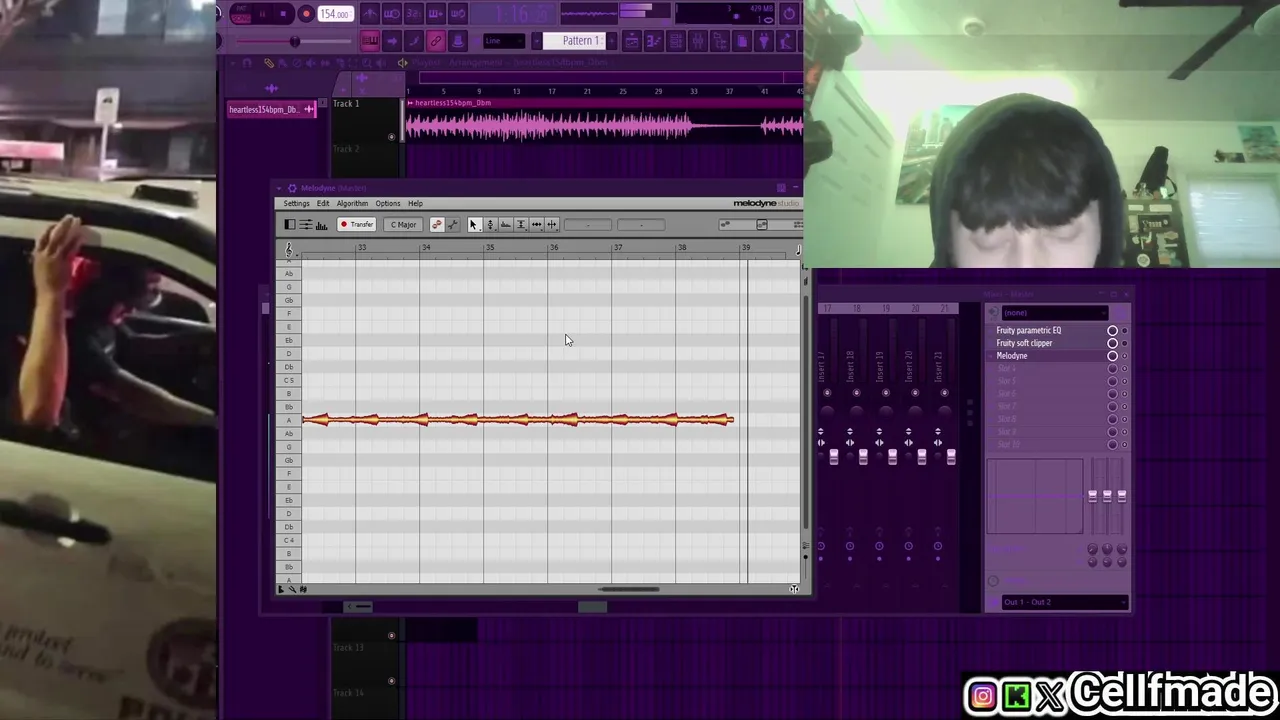The width and height of the screenshot is (1280, 720).
Task: Click the Insert 21 mixer fader
Action: [x=950, y=456]
